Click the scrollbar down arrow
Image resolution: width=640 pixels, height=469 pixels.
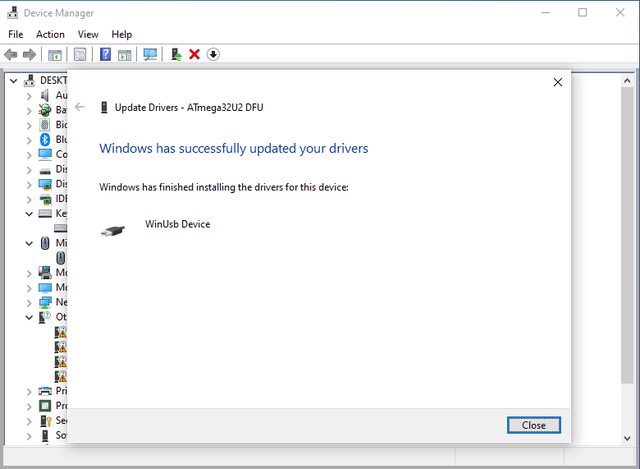point(627,438)
